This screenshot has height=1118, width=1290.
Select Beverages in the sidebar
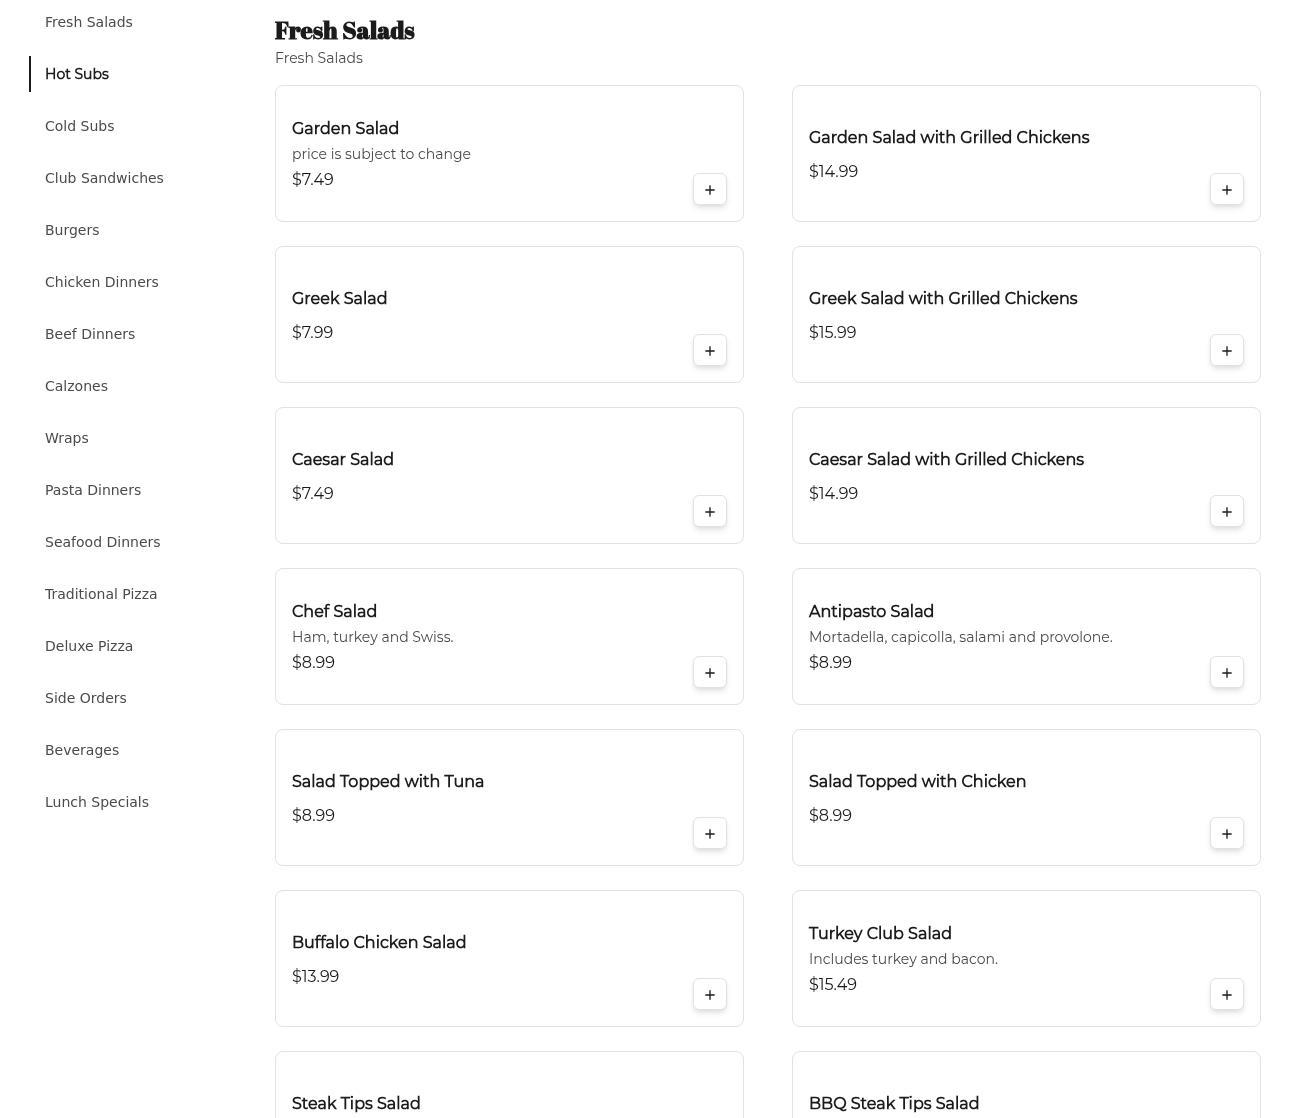pyautogui.click(x=82, y=750)
